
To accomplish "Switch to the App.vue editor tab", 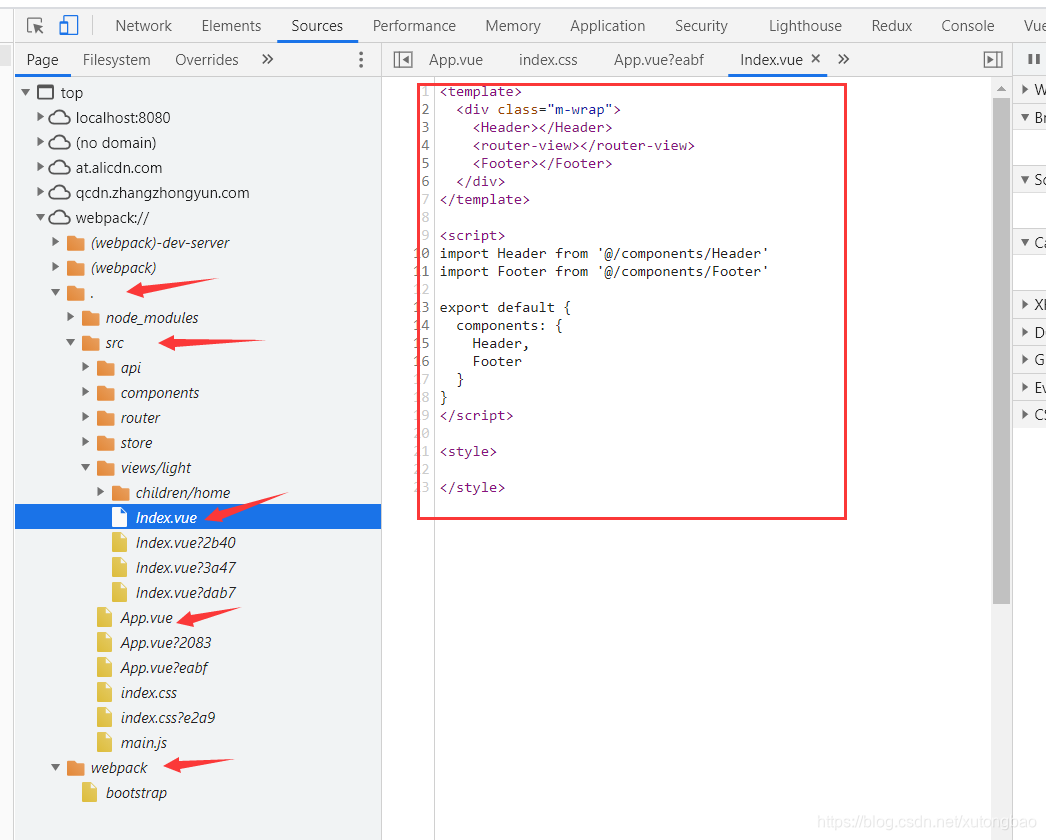I will pyautogui.click(x=456, y=60).
